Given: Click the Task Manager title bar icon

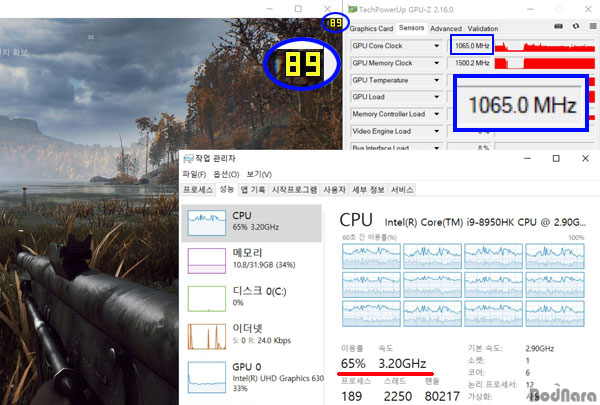Looking at the screenshot, I should pos(188,158).
